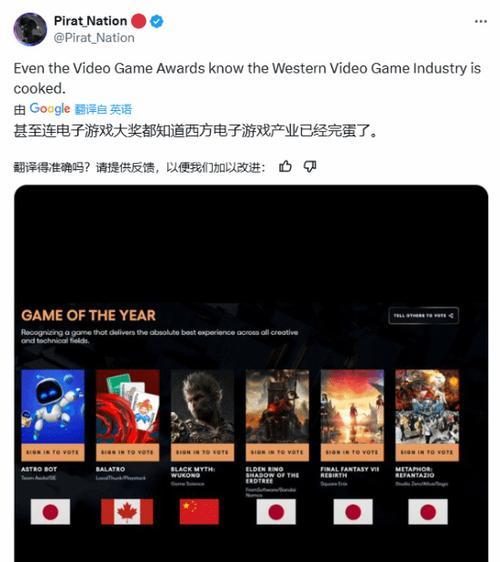Click the blue verified badge icon
Viewport: 500px width, 562px height.
tap(157, 22)
